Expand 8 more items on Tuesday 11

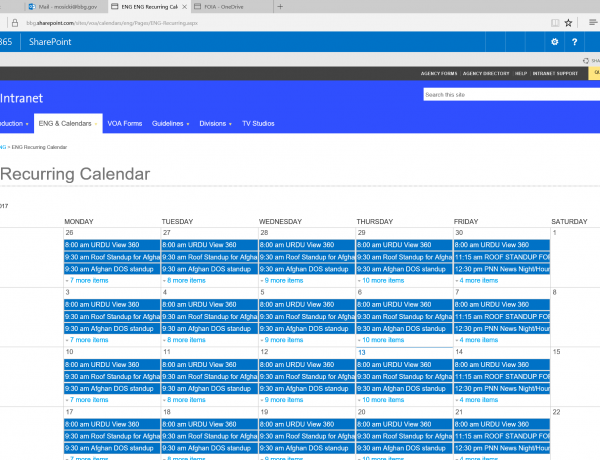coord(186,400)
